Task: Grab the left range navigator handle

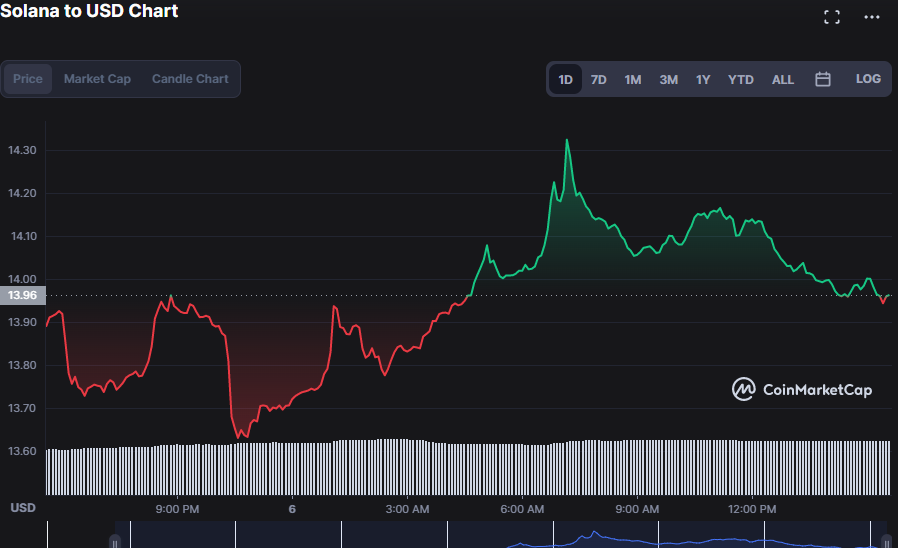Action: 115,542
